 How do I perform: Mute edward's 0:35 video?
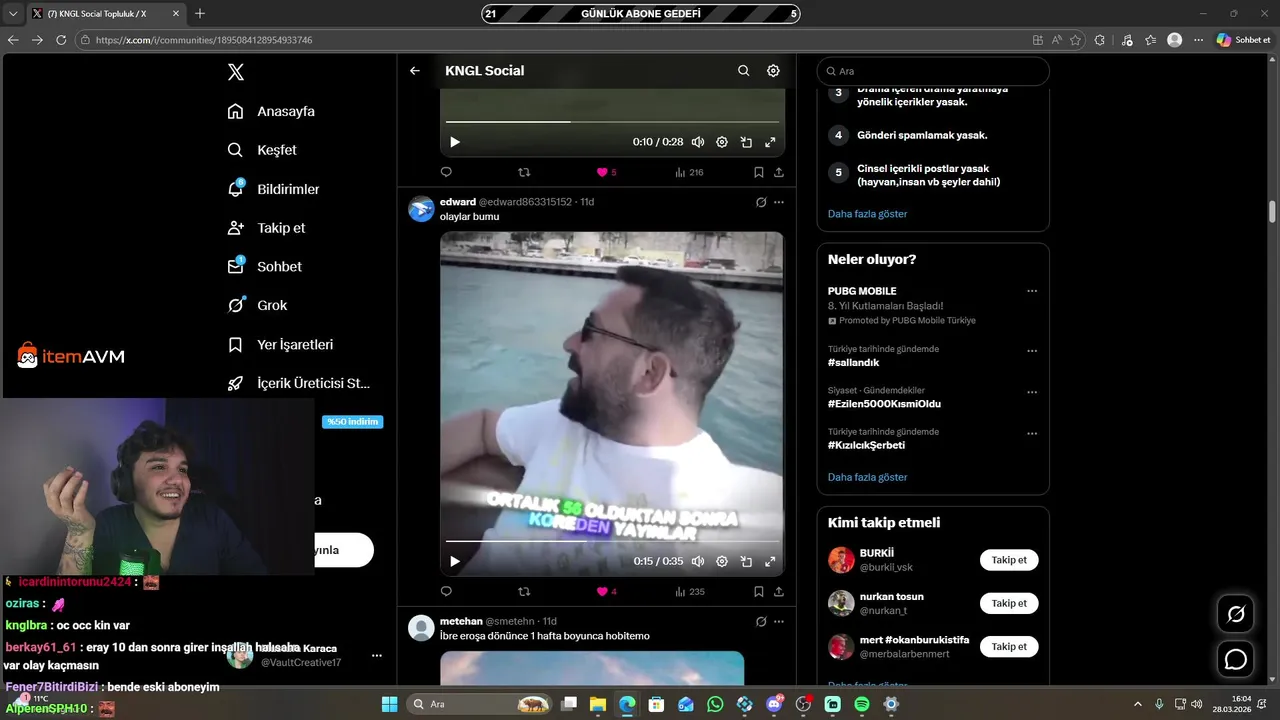698,561
